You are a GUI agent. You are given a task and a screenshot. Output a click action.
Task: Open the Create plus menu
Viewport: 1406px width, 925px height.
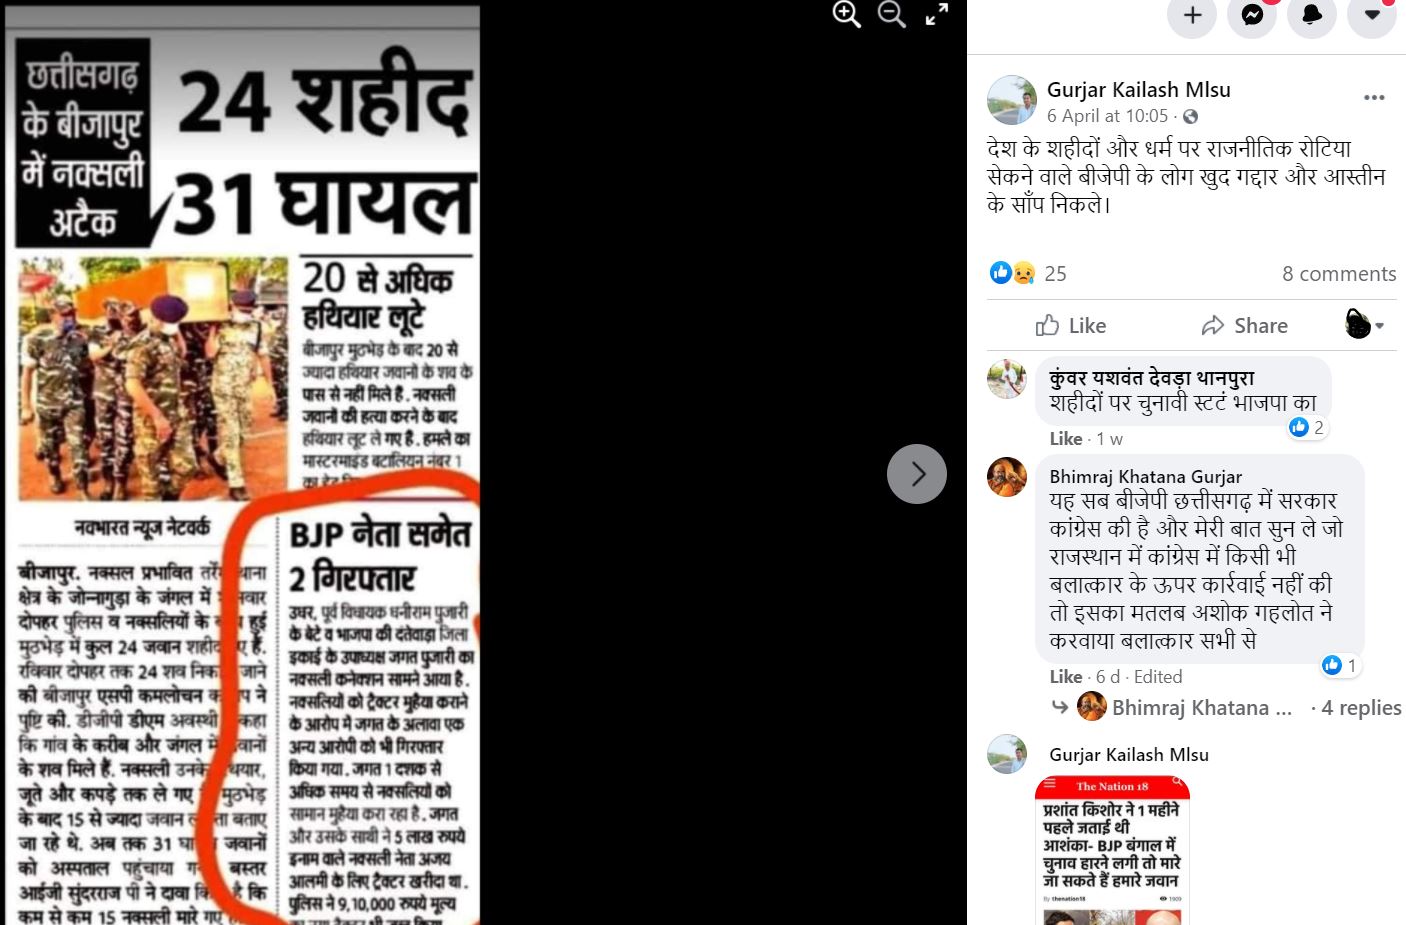point(1192,15)
